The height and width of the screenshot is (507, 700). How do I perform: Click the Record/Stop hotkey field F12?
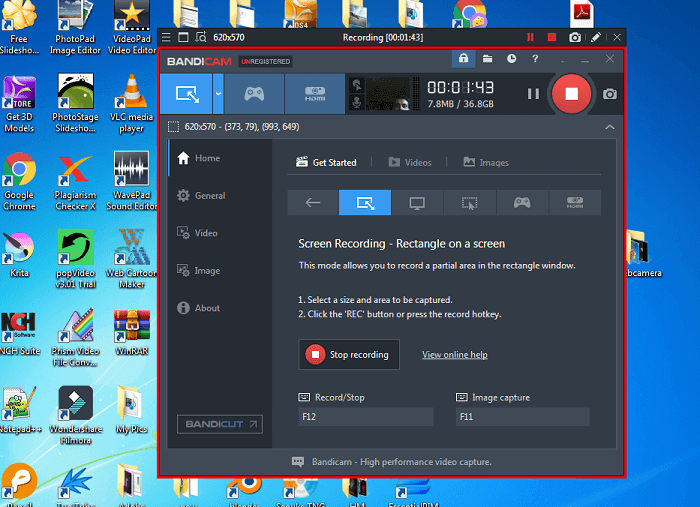[366, 416]
